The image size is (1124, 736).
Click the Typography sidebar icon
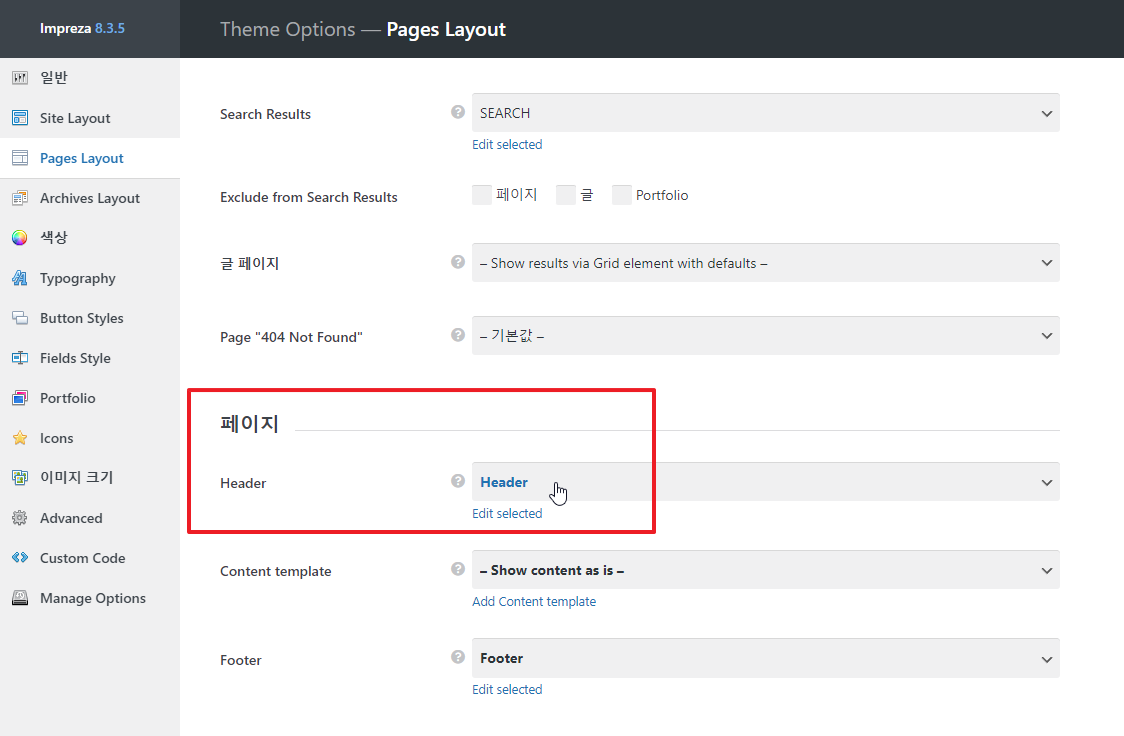20,278
